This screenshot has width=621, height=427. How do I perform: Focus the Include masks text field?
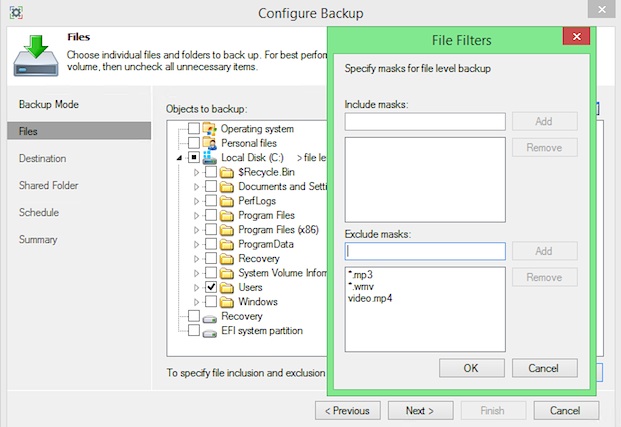click(x=425, y=122)
